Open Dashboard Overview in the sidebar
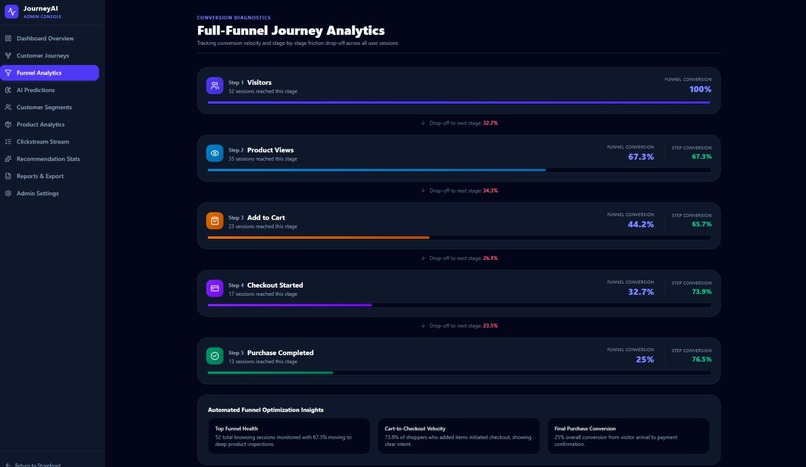Viewport: 806px width, 467px height. [x=49, y=38]
